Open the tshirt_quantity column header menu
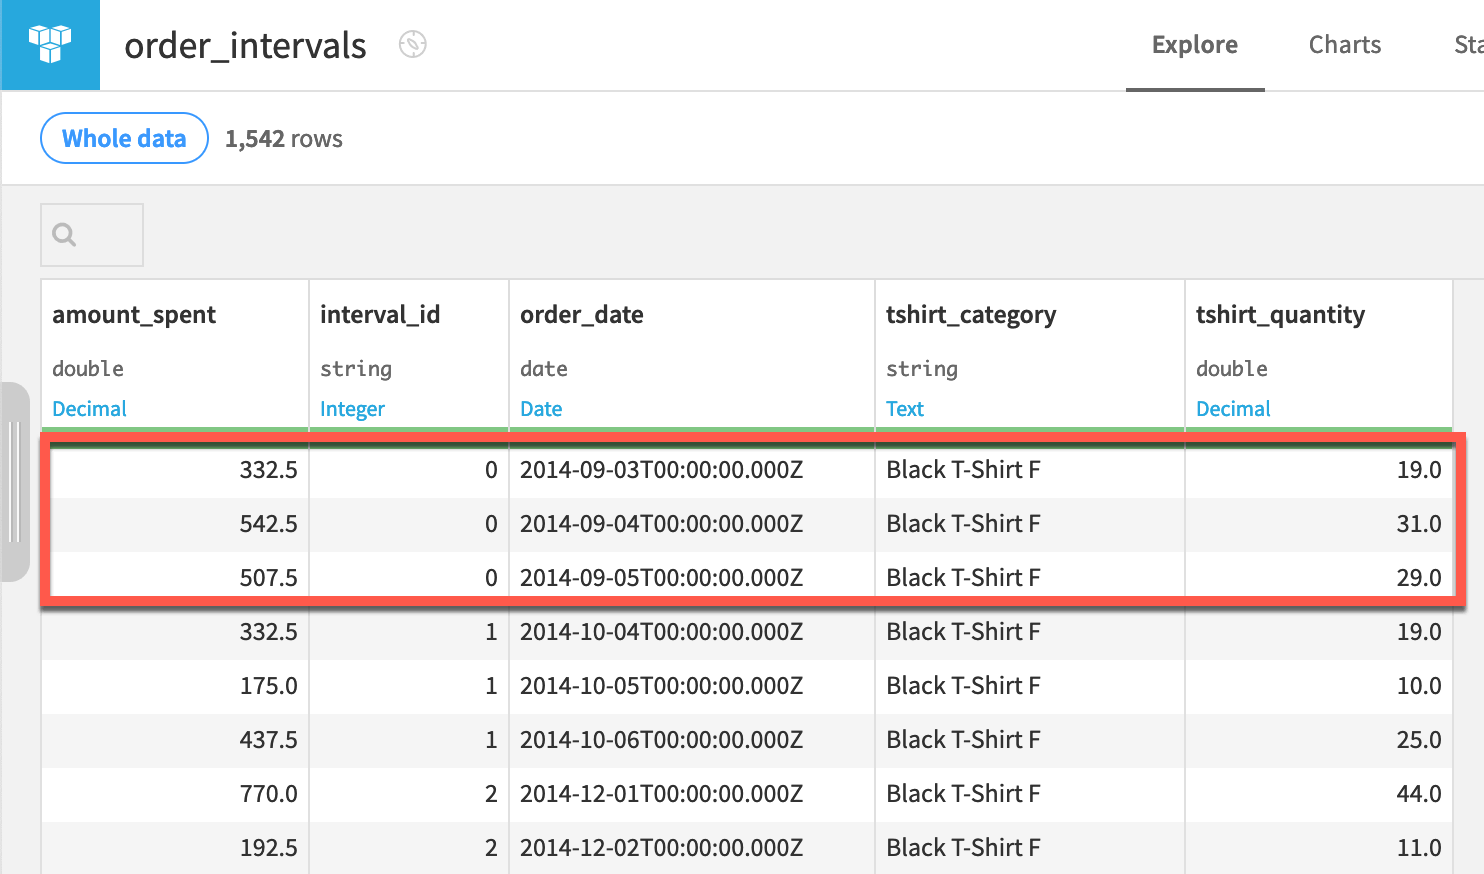1484x874 pixels. pos(1281,314)
